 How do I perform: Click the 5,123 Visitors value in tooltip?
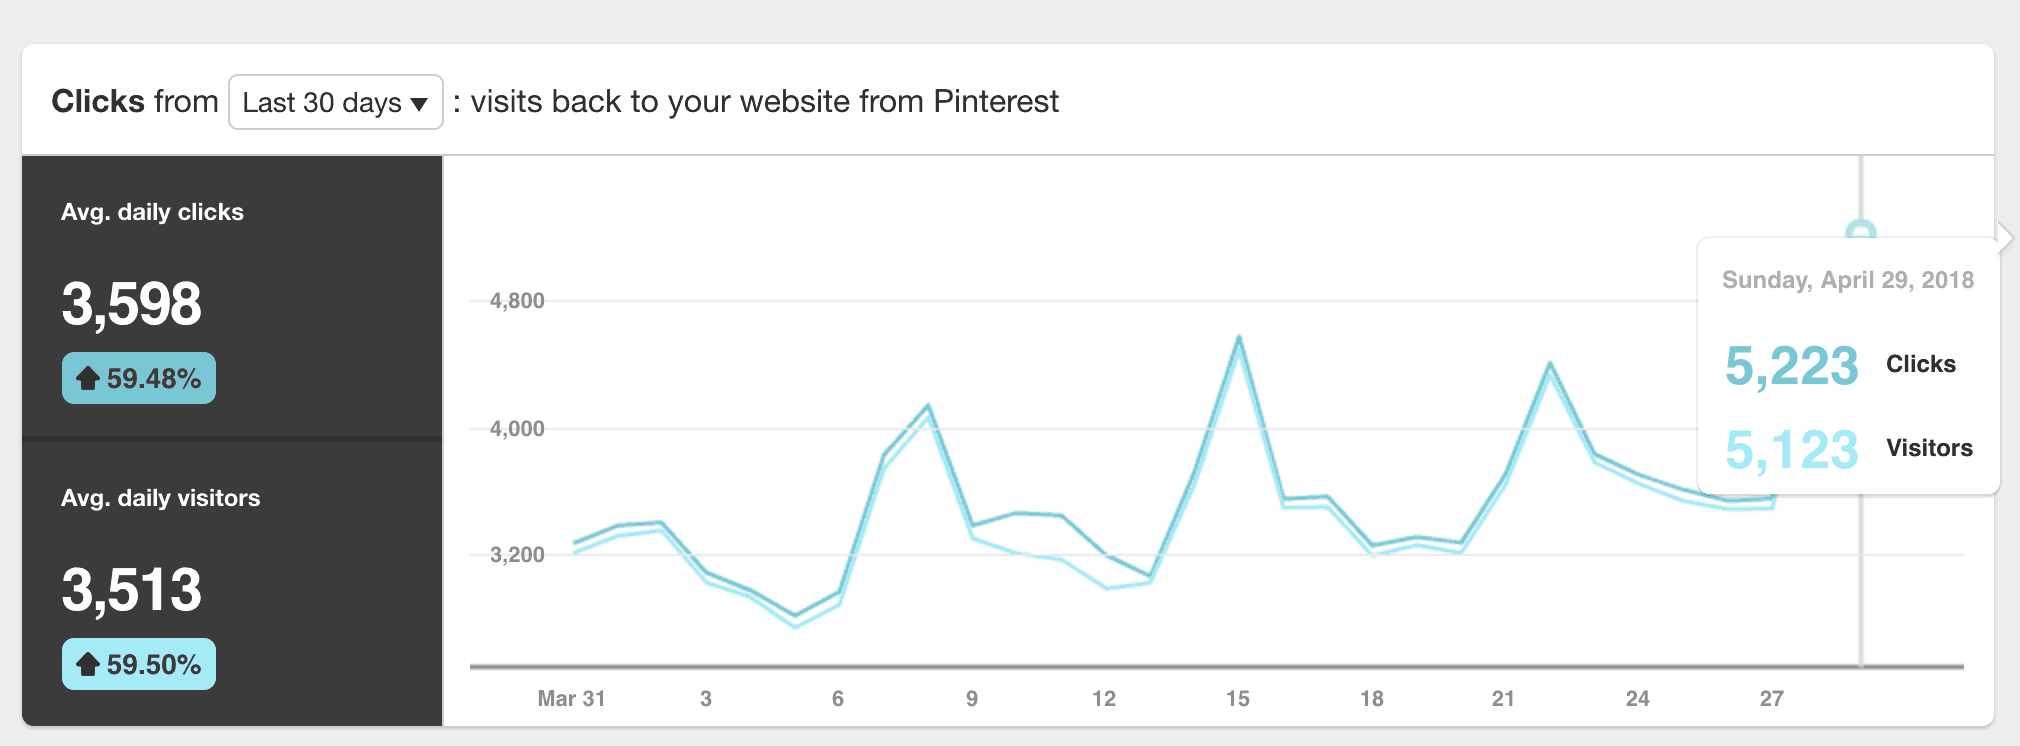point(1792,449)
